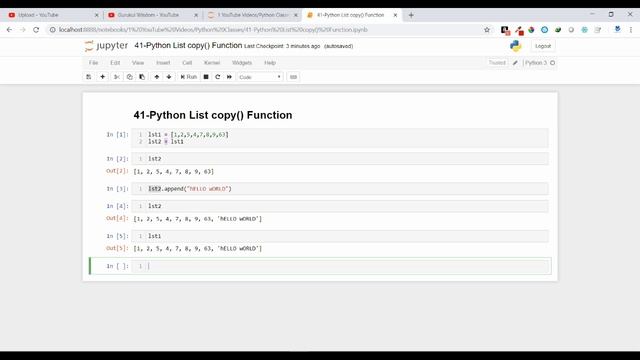Close the Upload - YouTube tab

pyautogui.click(x=96, y=15)
